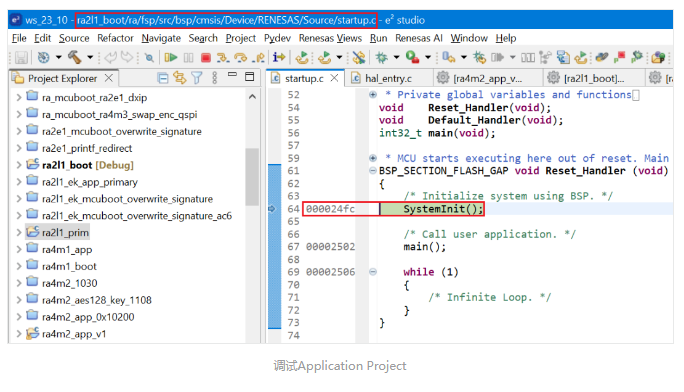Toggle Instruction Stepping Mode icon
This screenshot has width=684, height=392.
point(278,57)
